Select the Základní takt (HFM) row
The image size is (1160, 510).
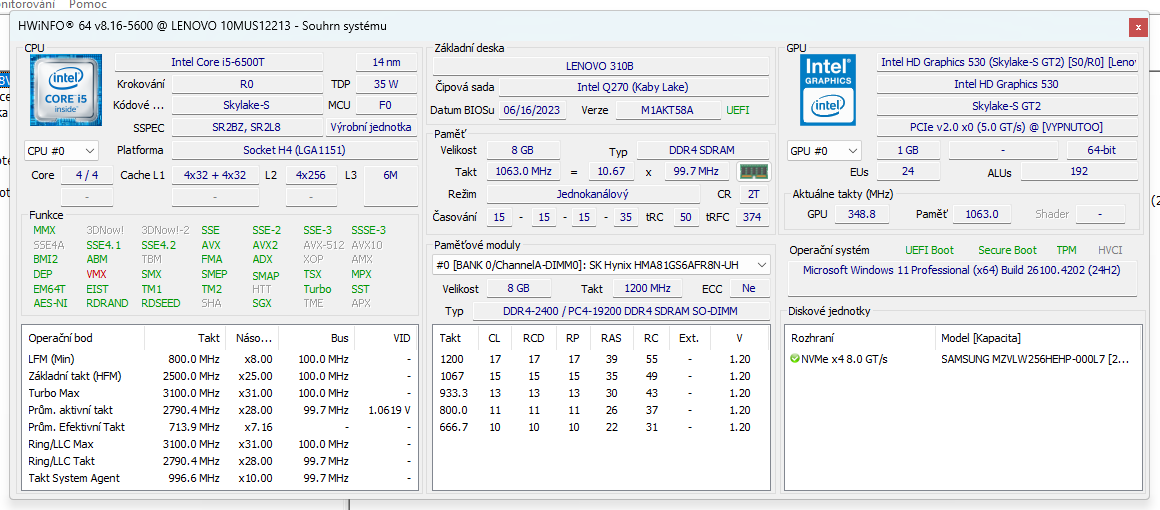pyautogui.click(x=219, y=376)
